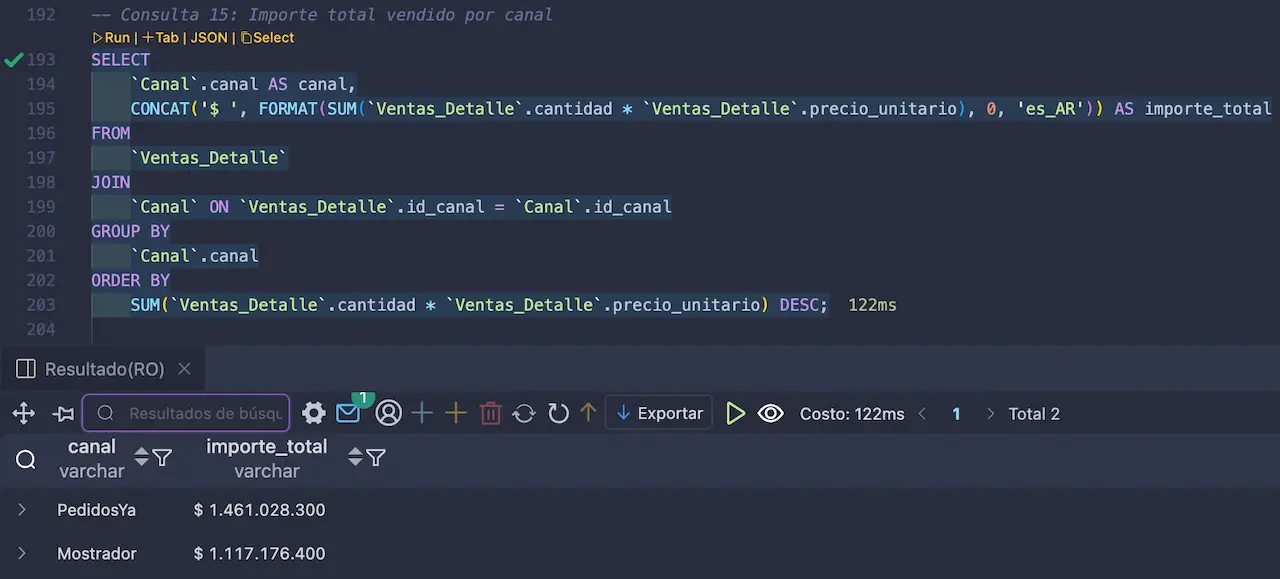Viewport: 1280px width, 579px height.
Task: Click the upward arrow commit icon
Action: tap(588, 413)
